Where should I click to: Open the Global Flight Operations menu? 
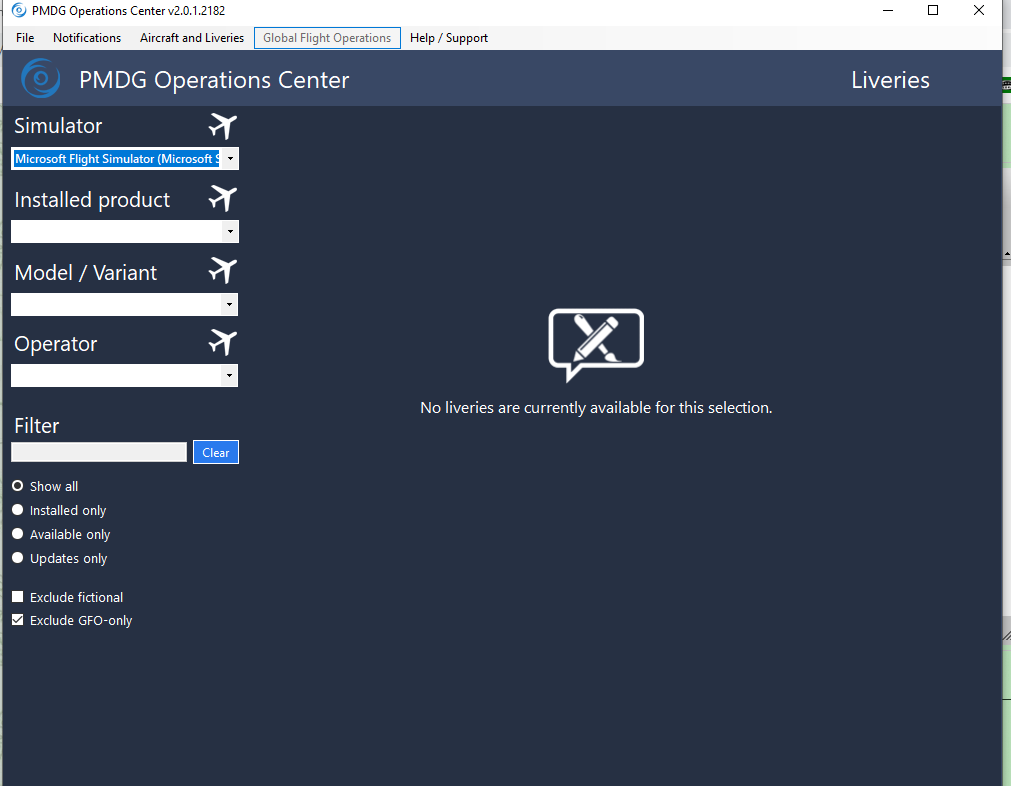(327, 38)
